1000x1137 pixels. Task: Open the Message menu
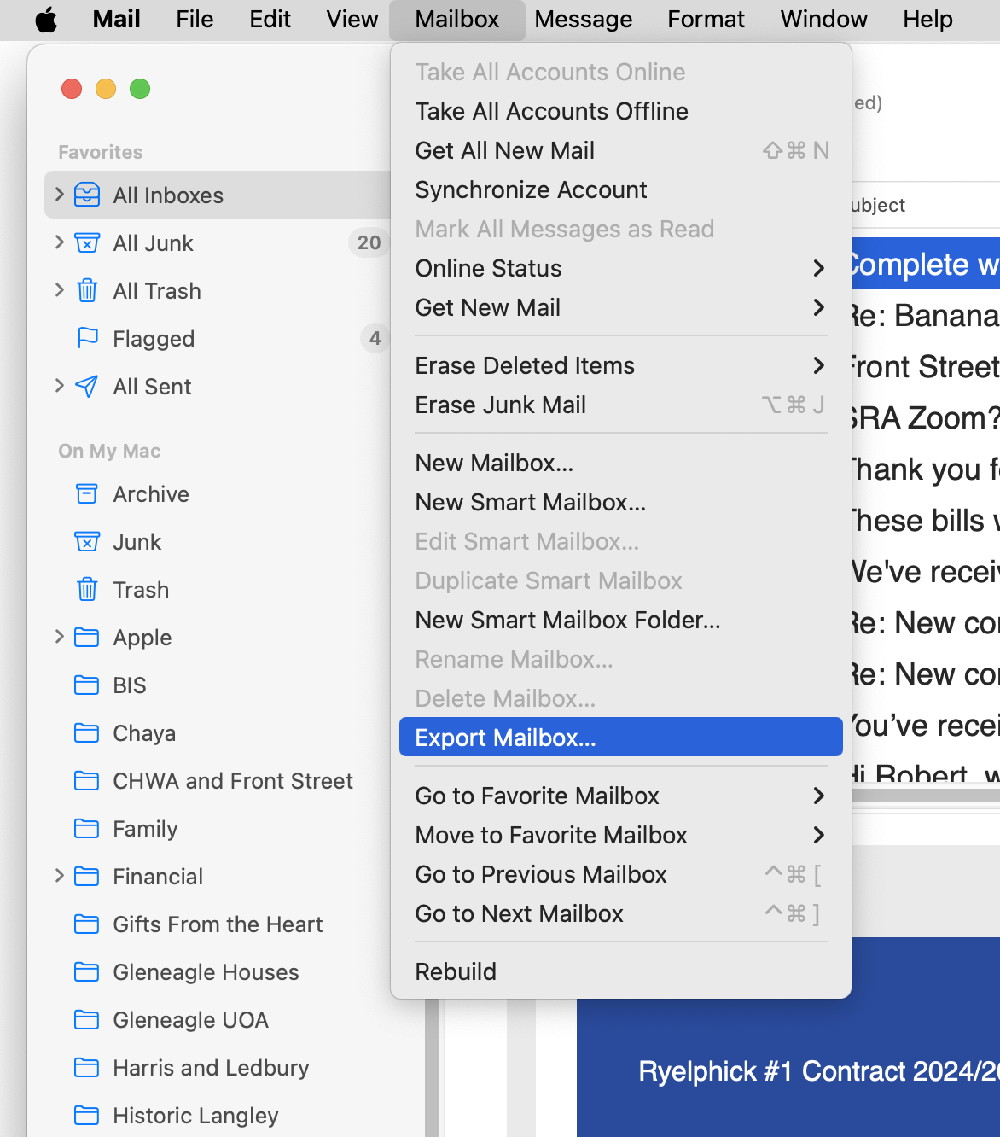[583, 19]
